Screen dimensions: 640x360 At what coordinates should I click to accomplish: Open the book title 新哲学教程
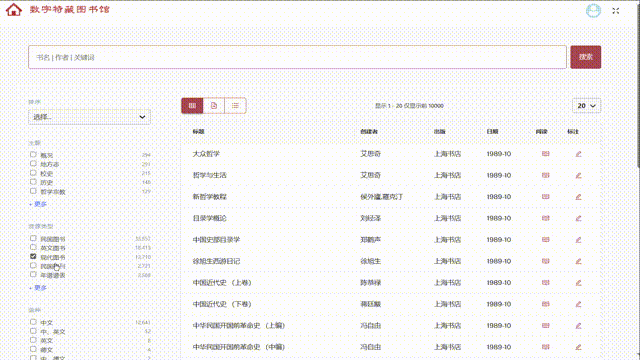click(x=209, y=197)
